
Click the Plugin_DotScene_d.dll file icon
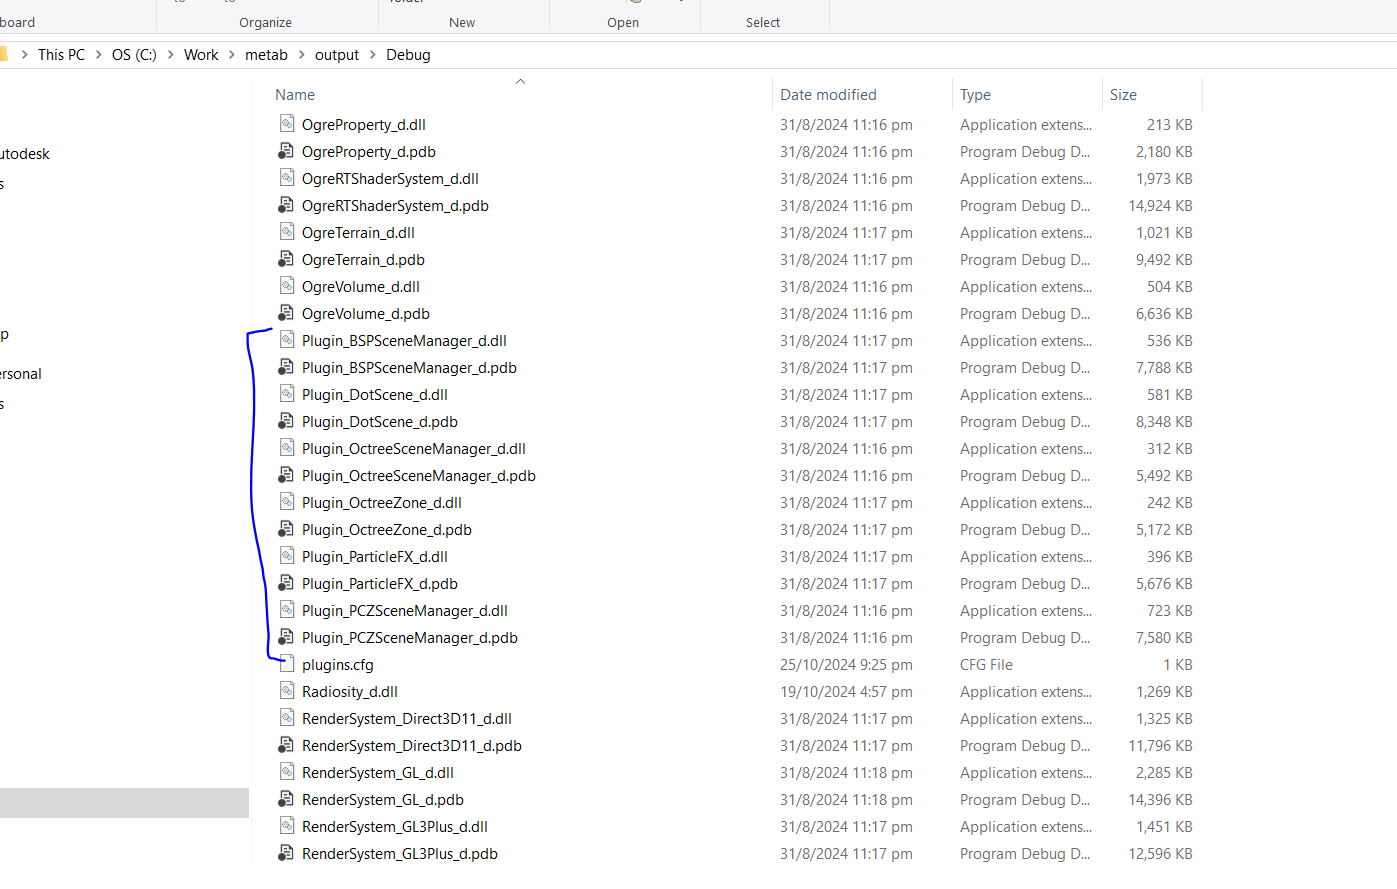pos(286,394)
